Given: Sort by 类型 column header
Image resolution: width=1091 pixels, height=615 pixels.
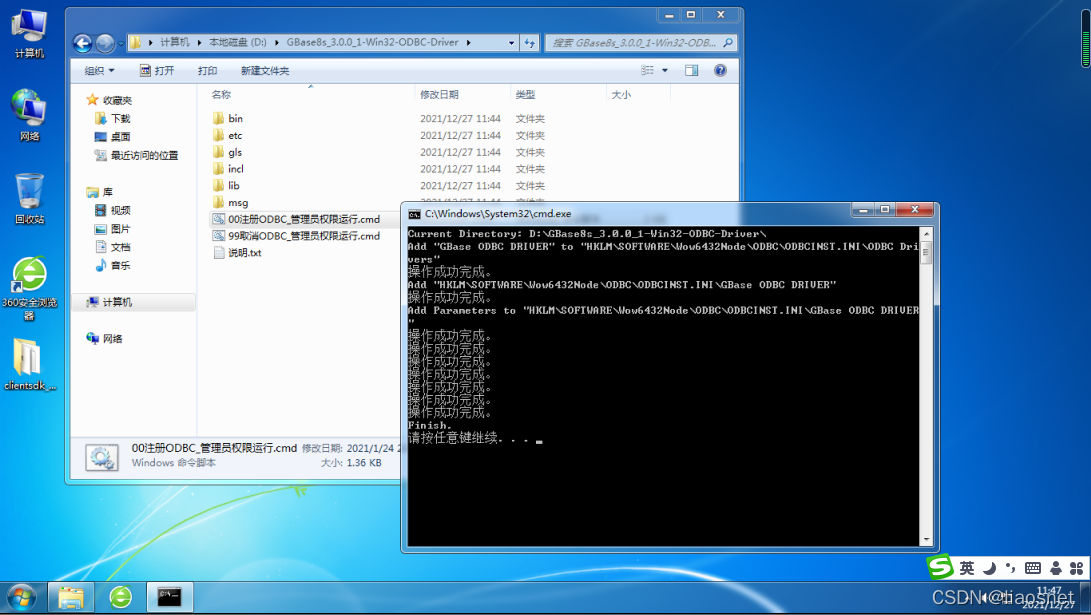Looking at the screenshot, I should (x=525, y=94).
